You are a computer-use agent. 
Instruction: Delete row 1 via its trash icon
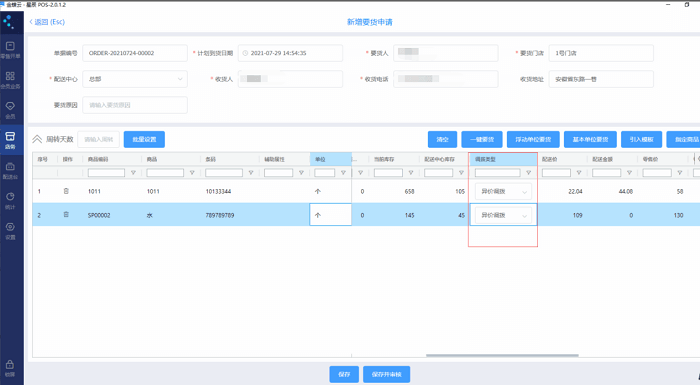(x=66, y=191)
